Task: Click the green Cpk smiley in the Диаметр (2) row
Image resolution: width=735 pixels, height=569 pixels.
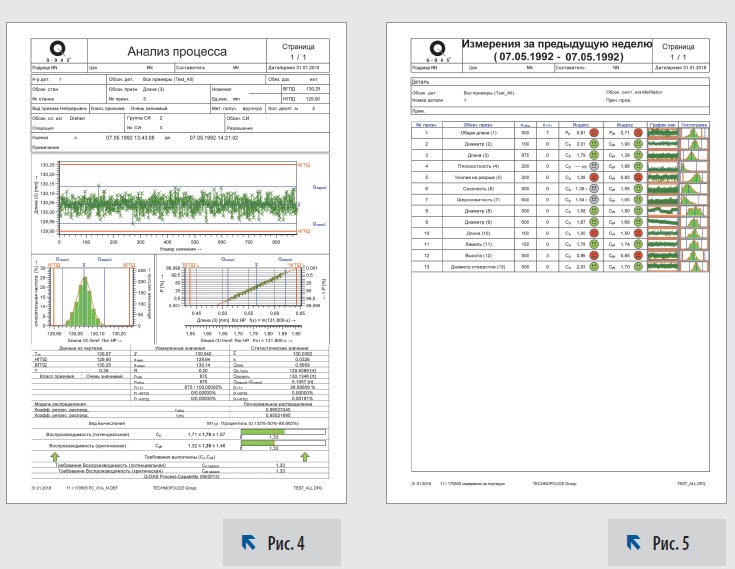Action: click(637, 144)
